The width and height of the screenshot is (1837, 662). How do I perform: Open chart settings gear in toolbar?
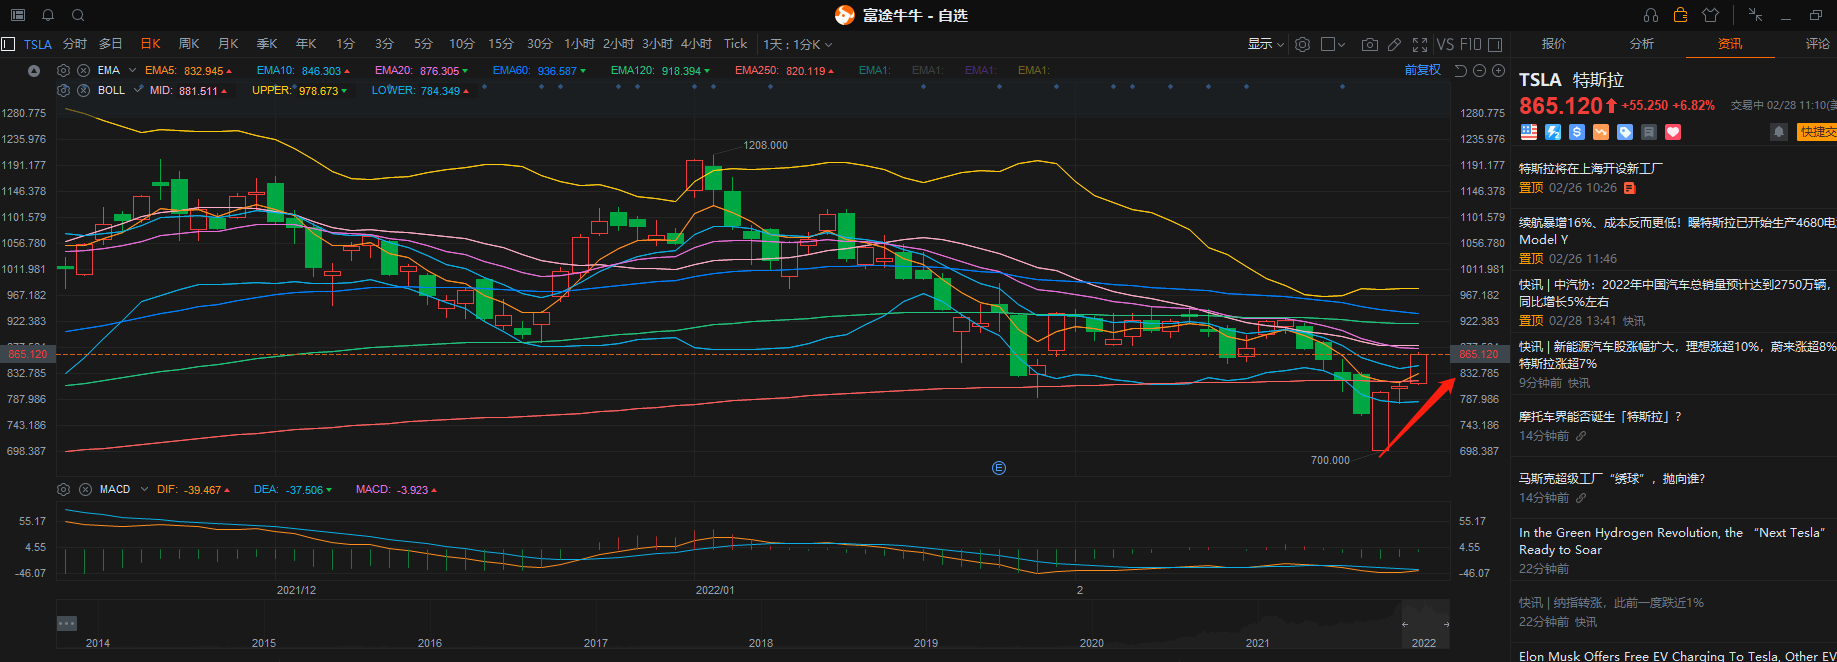pyautogui.click(x=1302, y=44)
